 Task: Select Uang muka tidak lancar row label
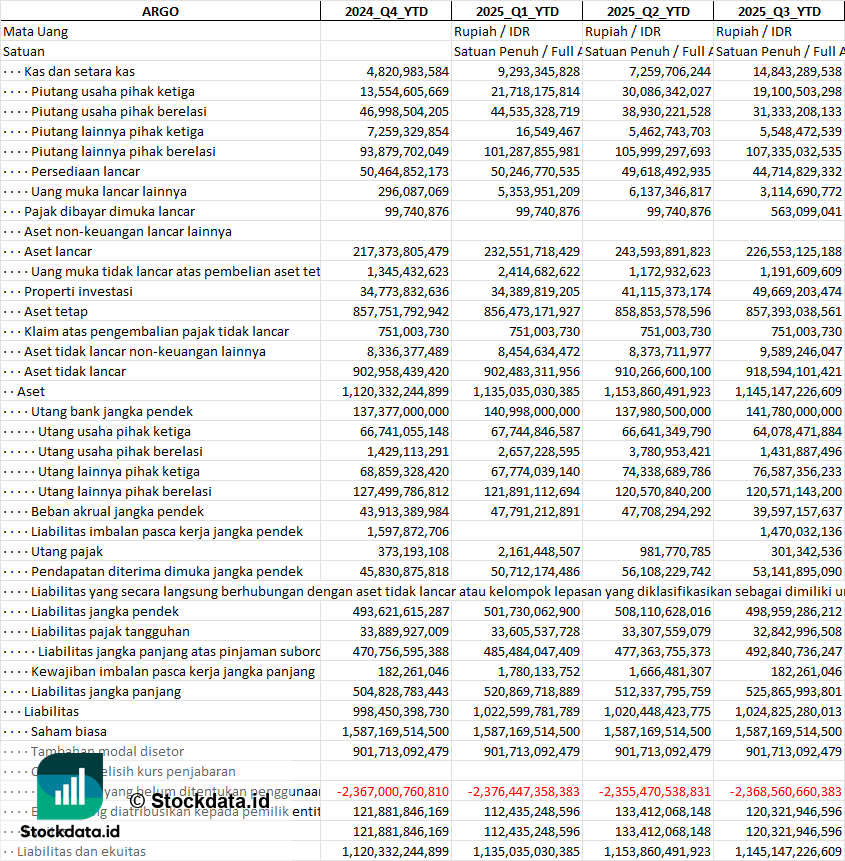click(175, 272)
